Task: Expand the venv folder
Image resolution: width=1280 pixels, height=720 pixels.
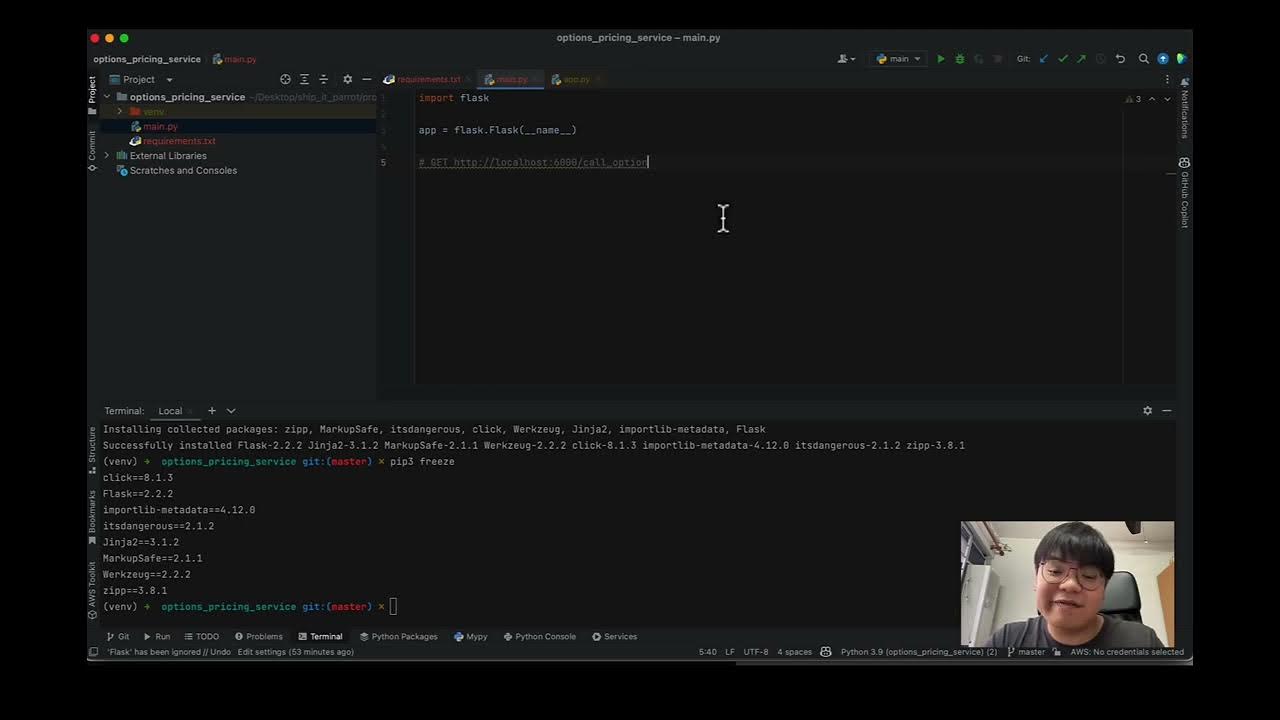Action: tap(120, 112)
